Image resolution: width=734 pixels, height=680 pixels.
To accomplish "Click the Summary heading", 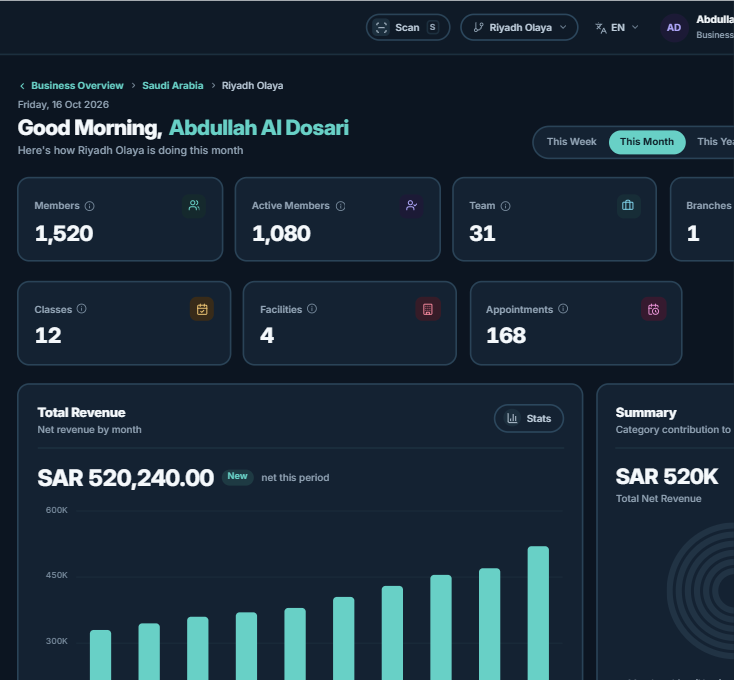I will coord(646,413).
